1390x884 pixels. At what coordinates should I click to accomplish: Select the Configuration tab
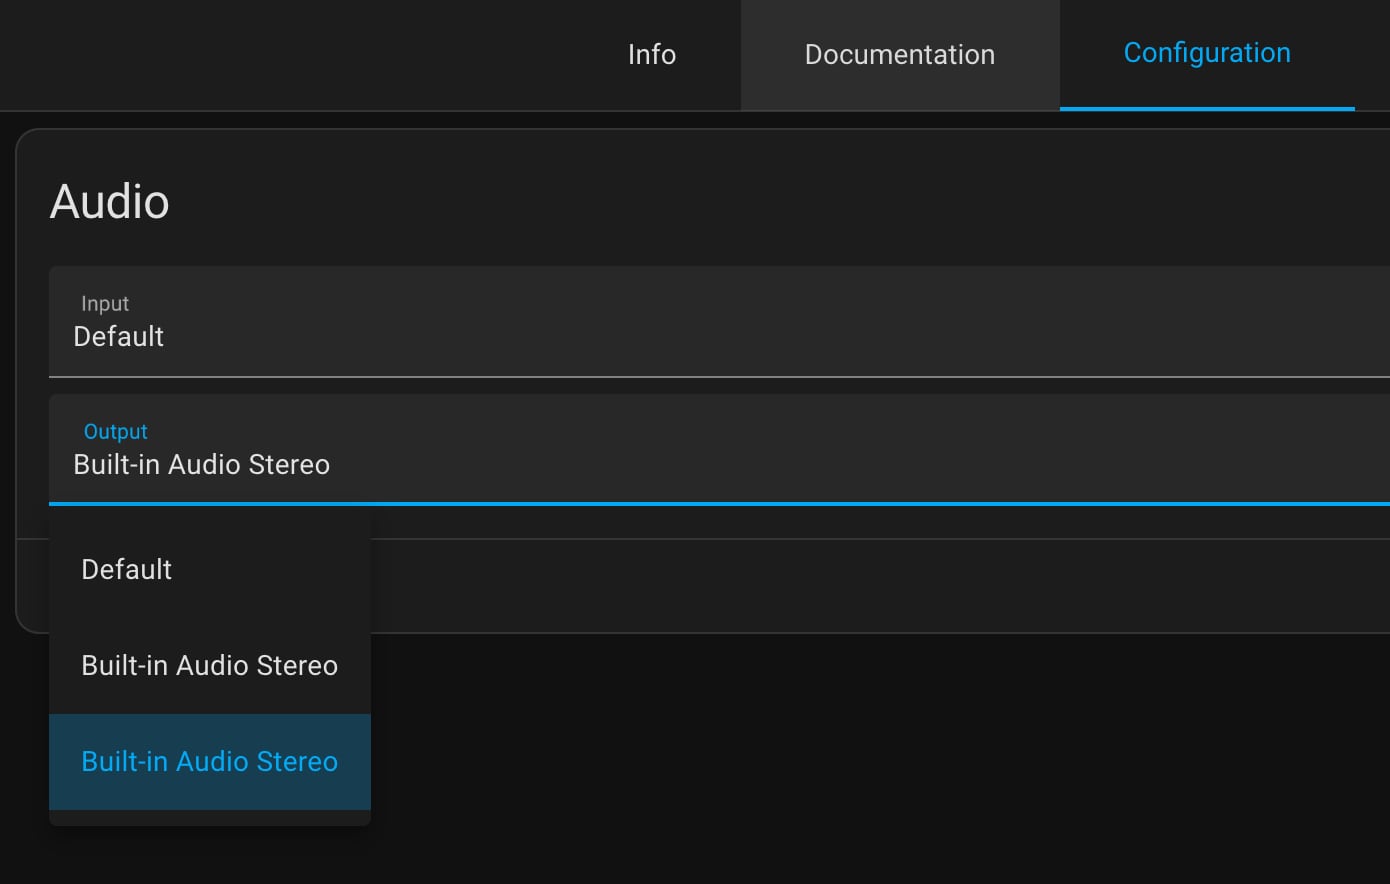1207,54
